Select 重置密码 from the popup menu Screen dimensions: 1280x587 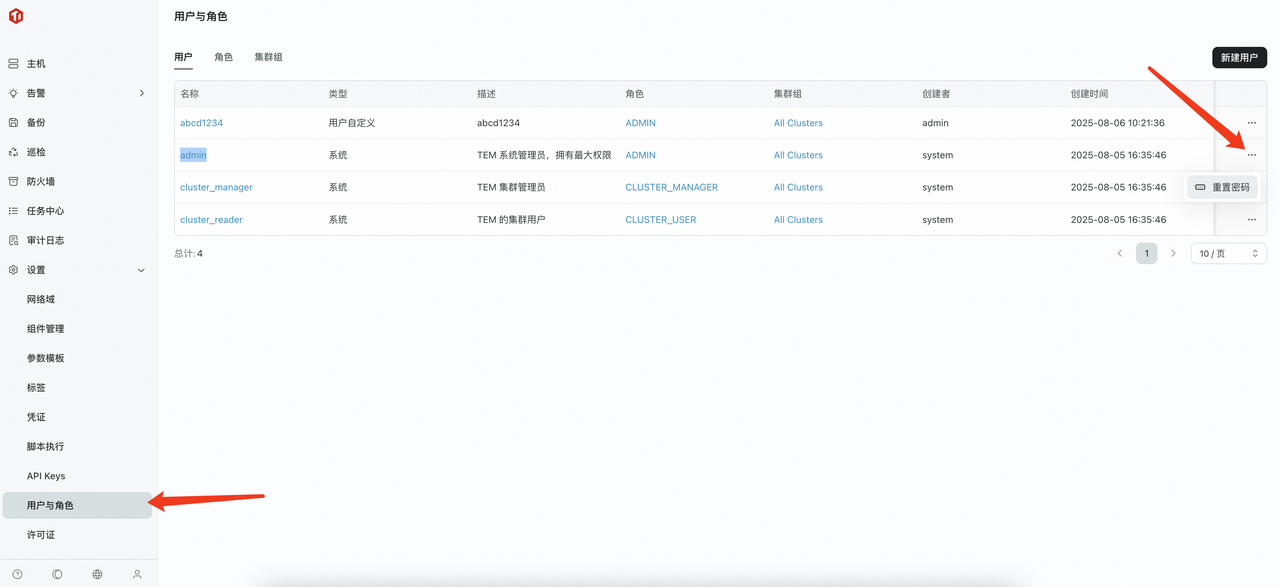1222,187
